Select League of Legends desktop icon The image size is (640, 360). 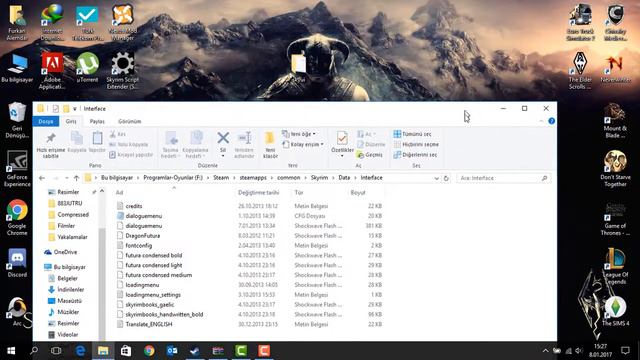pos(616,266)
